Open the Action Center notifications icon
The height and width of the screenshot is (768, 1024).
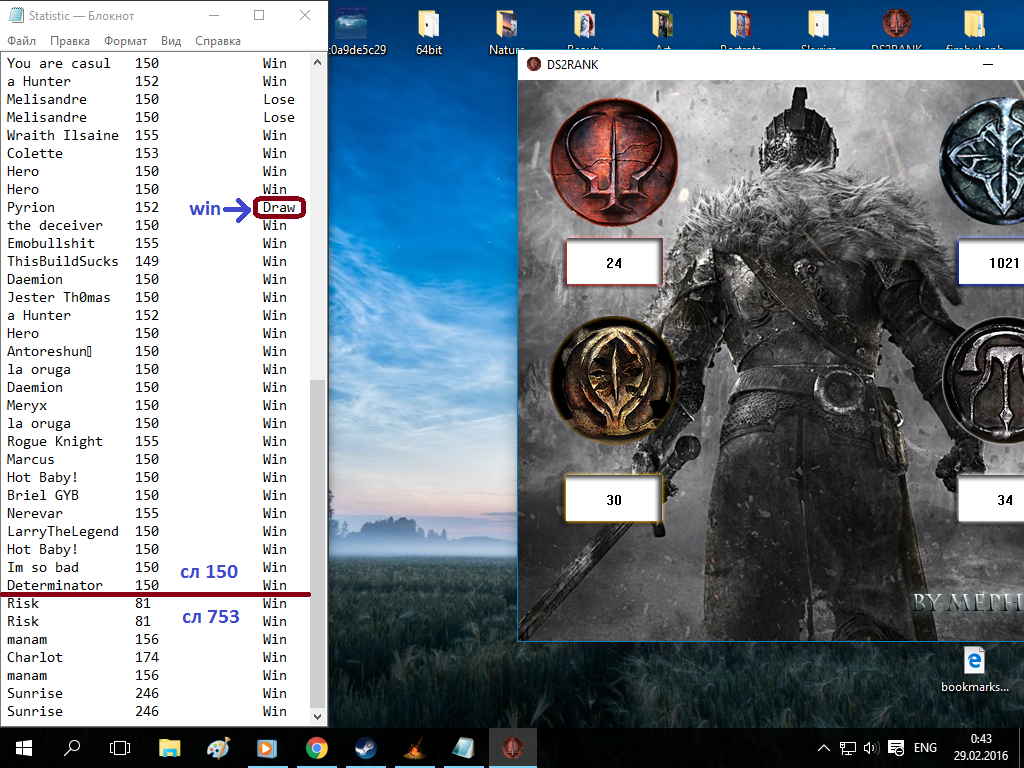point(896,748)
